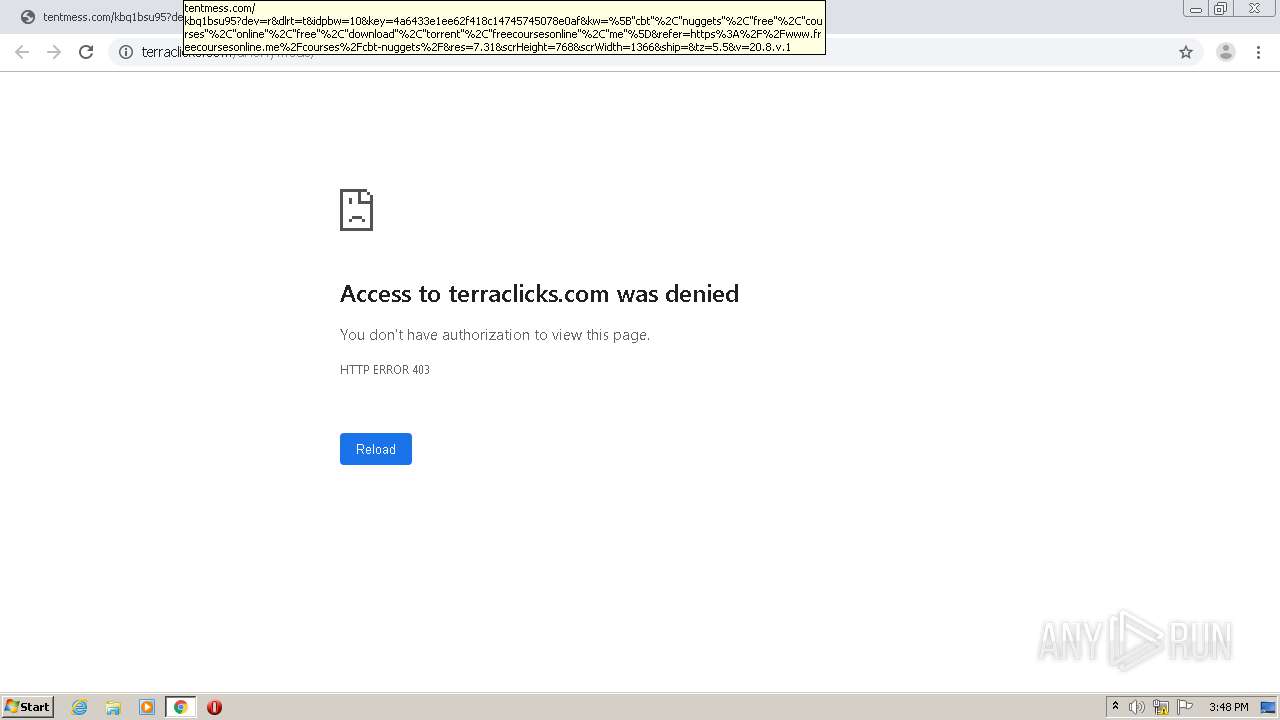Screen dimensions: 1280x720
Task: Open the network tray icon
Action: click(1161, 707)
